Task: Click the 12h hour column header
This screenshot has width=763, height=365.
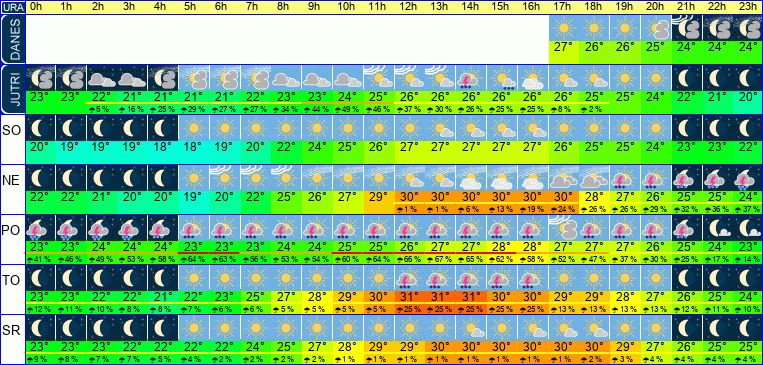Action: (x=410, y=7)
